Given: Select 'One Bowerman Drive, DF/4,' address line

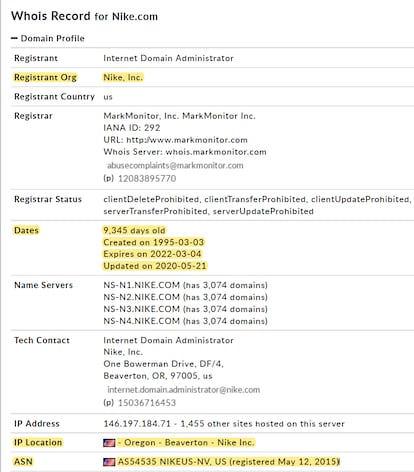Looking at the screenshot, I should (163, 364).
